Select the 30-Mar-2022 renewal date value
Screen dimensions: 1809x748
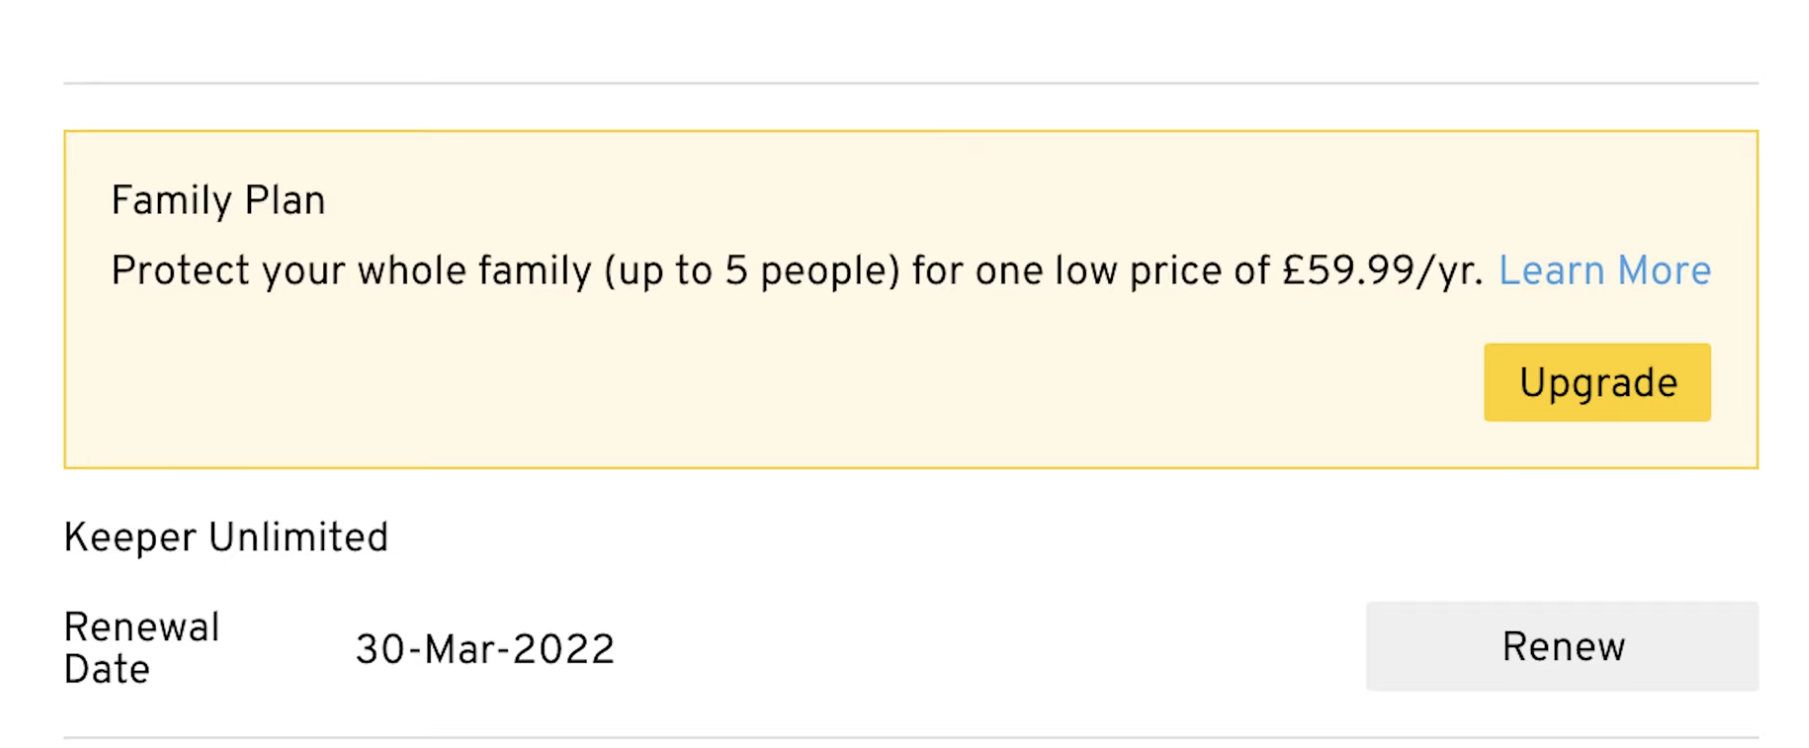[x=485, y=650]
